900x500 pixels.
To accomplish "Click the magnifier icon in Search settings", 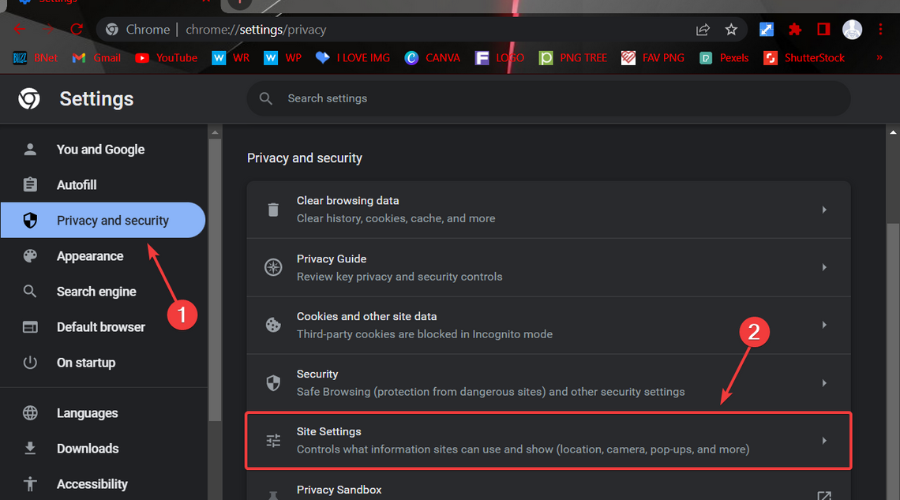I will click(266, 99).
